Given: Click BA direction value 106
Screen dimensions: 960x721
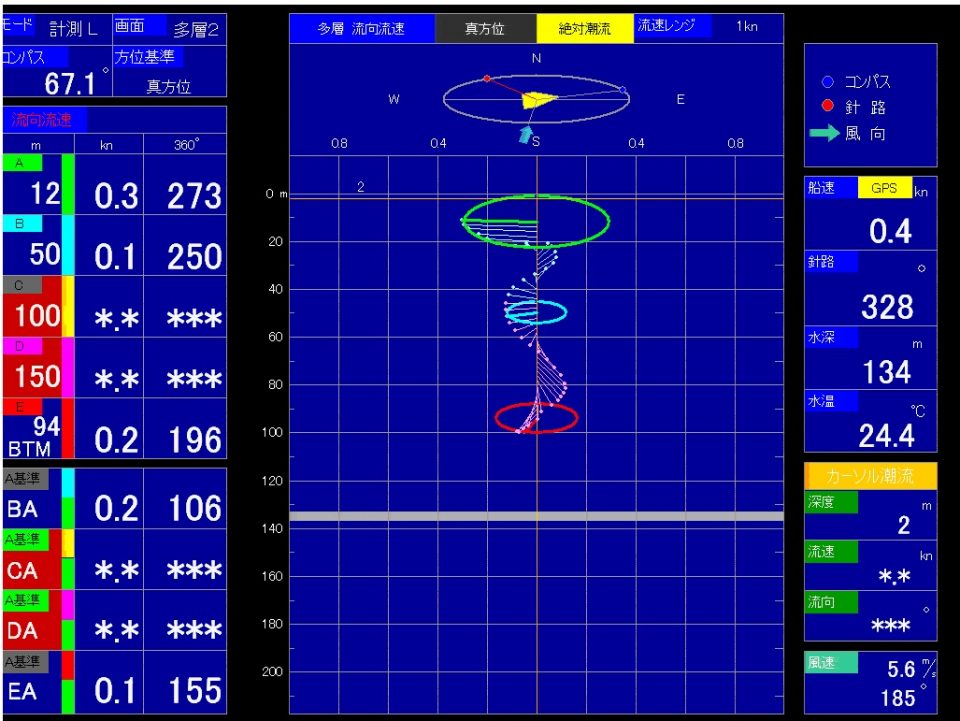Looking at the screenshot, I should (194, 508).
